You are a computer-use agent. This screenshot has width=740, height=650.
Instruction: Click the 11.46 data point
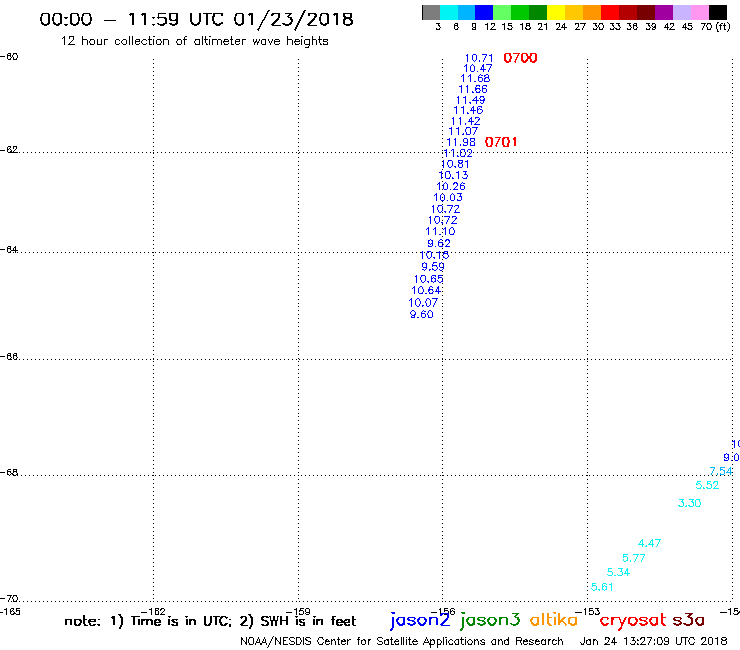click(x=468, y=110)
